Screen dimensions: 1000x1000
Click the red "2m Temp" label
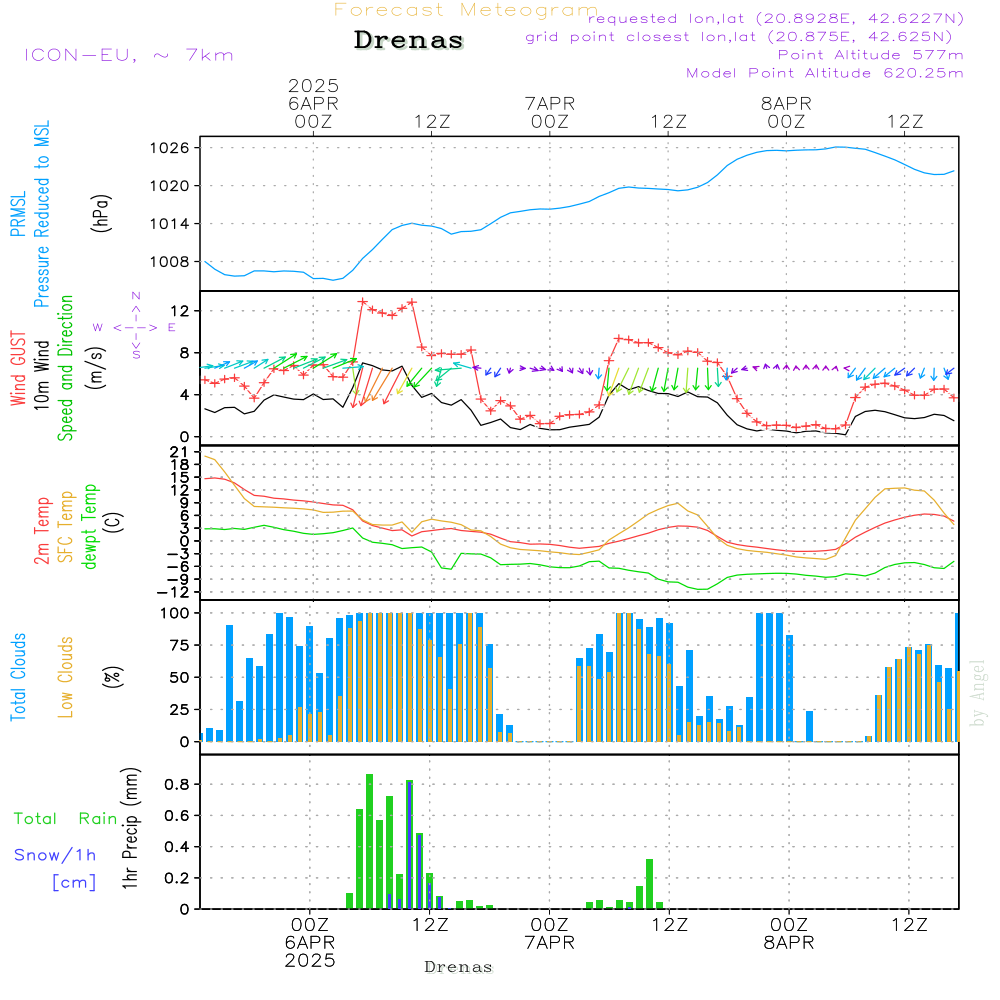pyautogui.click(x=41, y=531)
